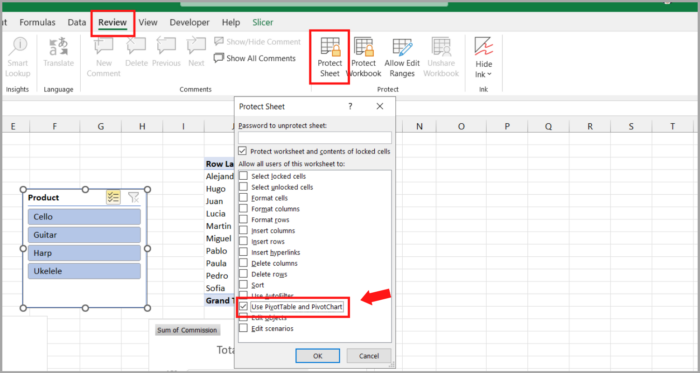The height and width of the screenshot is (373, 700).
Task: Open the Protect Sheet command
Action: [329, 57]
